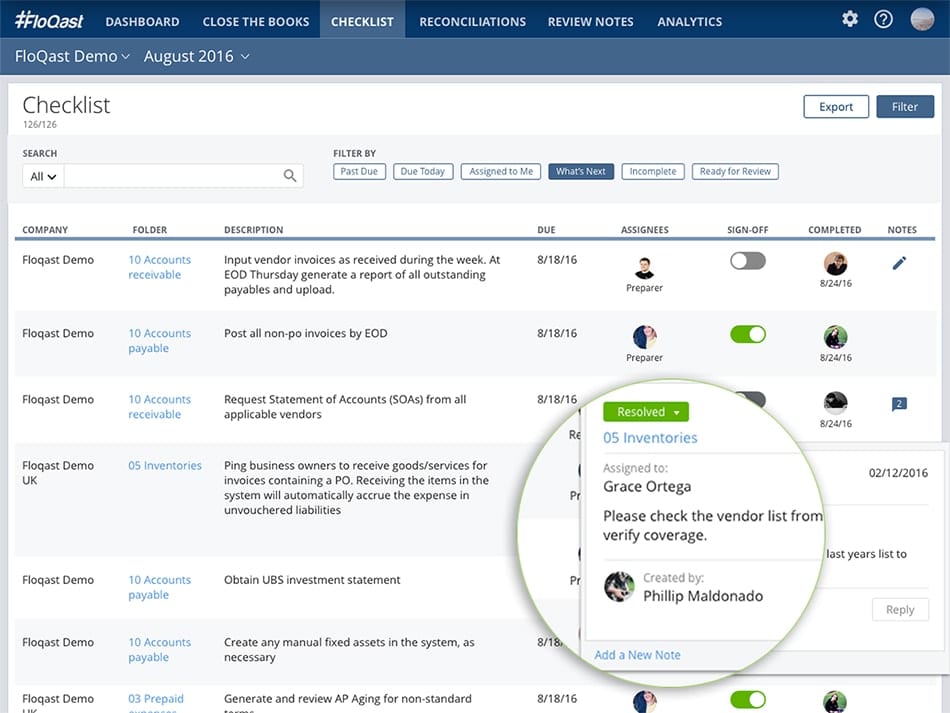
Task: Open Accounts receivable folder for Request SOAs row
Action: (159, 406)
